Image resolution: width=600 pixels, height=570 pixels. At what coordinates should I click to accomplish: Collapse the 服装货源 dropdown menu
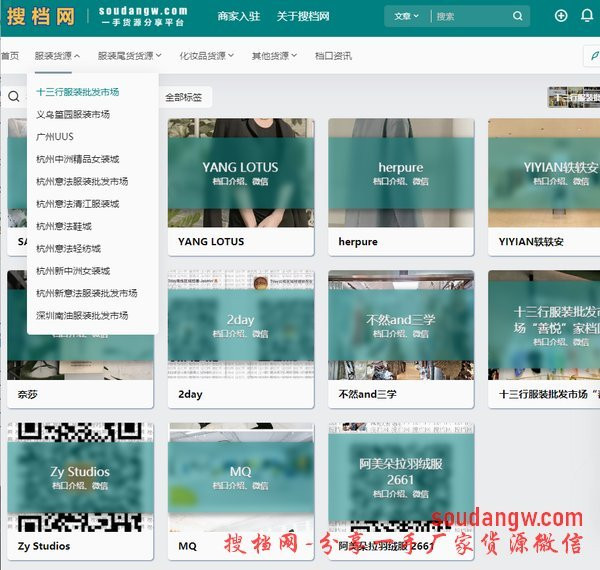57,56
